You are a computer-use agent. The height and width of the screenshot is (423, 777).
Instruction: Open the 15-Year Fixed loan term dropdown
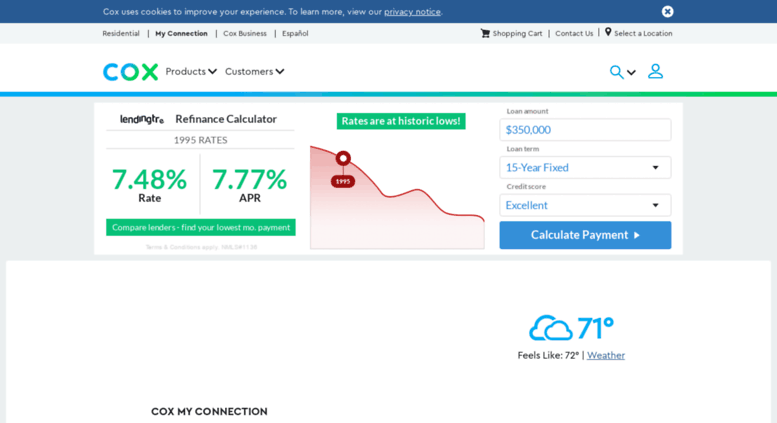pos(585,168)
